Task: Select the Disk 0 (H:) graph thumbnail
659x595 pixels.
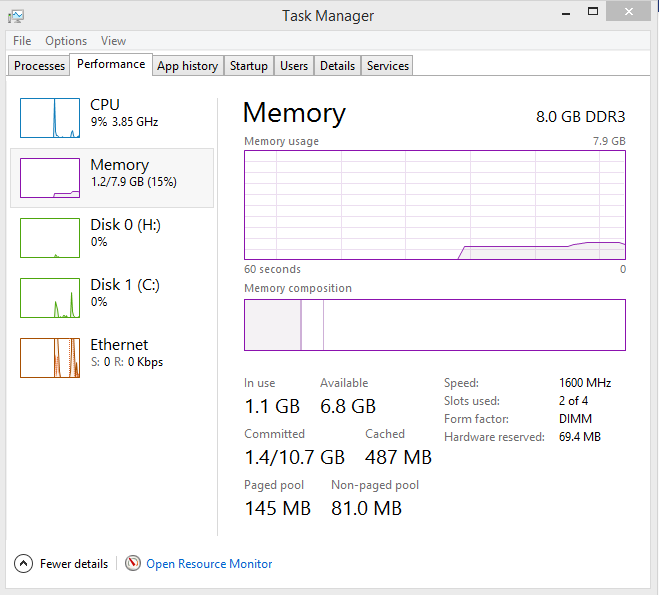Action: pos(50,238)
